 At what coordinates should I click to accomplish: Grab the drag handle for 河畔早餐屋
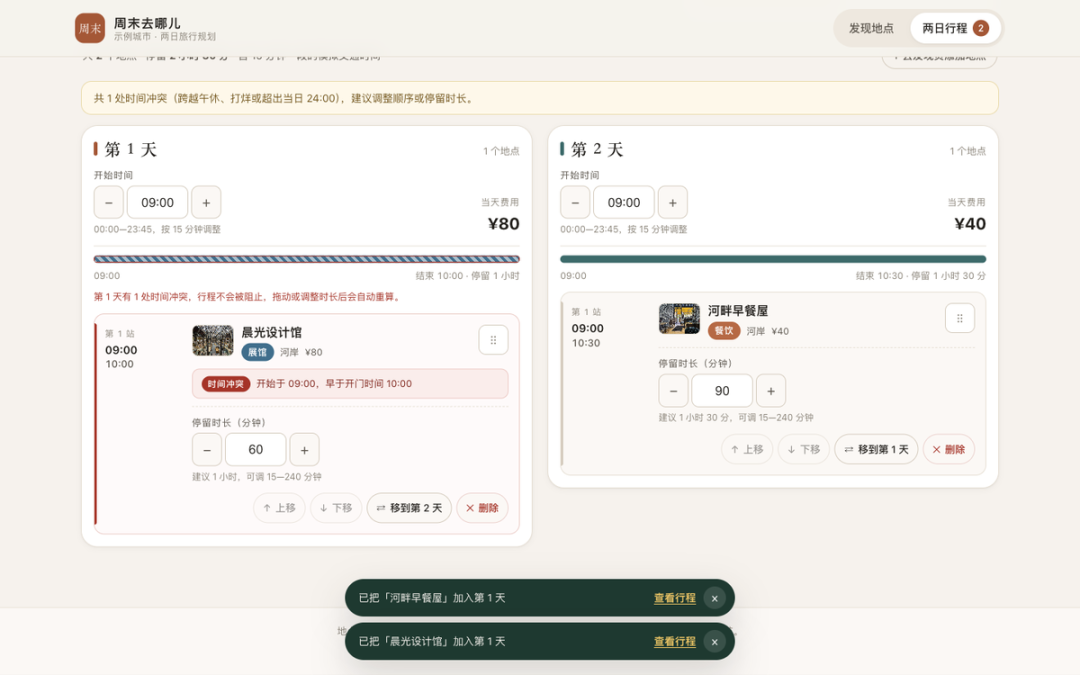959,318
